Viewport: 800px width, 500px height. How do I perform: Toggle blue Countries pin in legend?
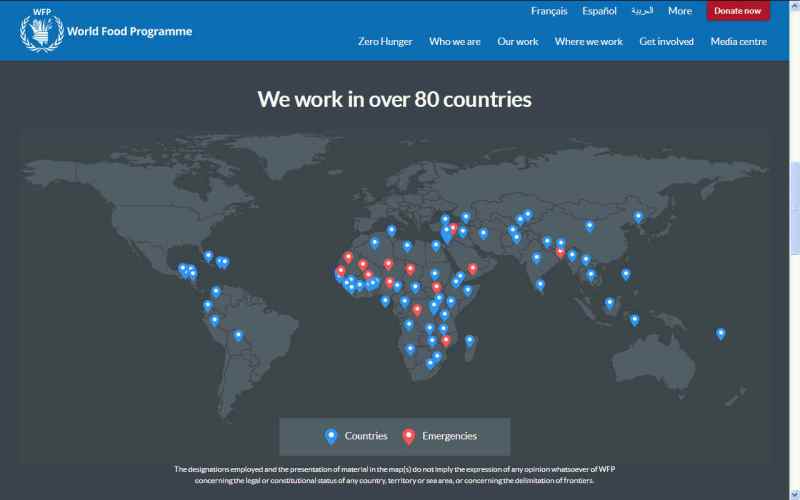tap(331, 436)
